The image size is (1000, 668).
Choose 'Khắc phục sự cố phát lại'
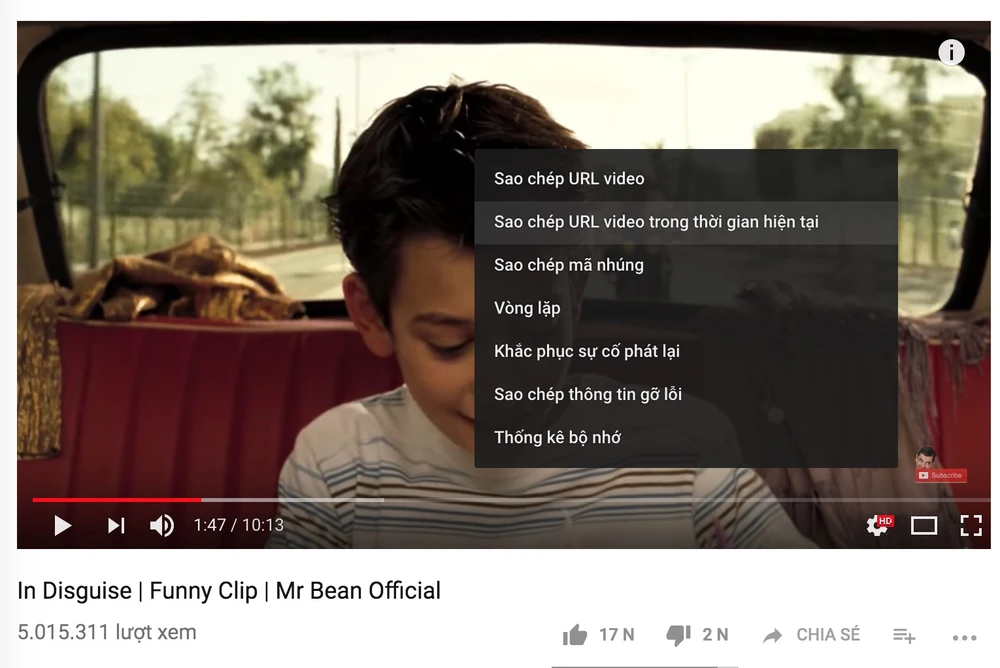(x=686, y=351)
